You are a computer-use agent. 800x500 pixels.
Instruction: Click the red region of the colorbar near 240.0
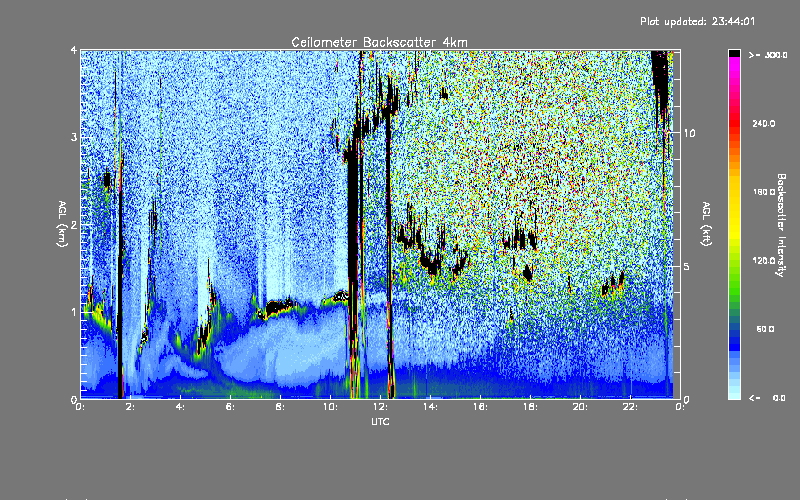coord(734,123)
